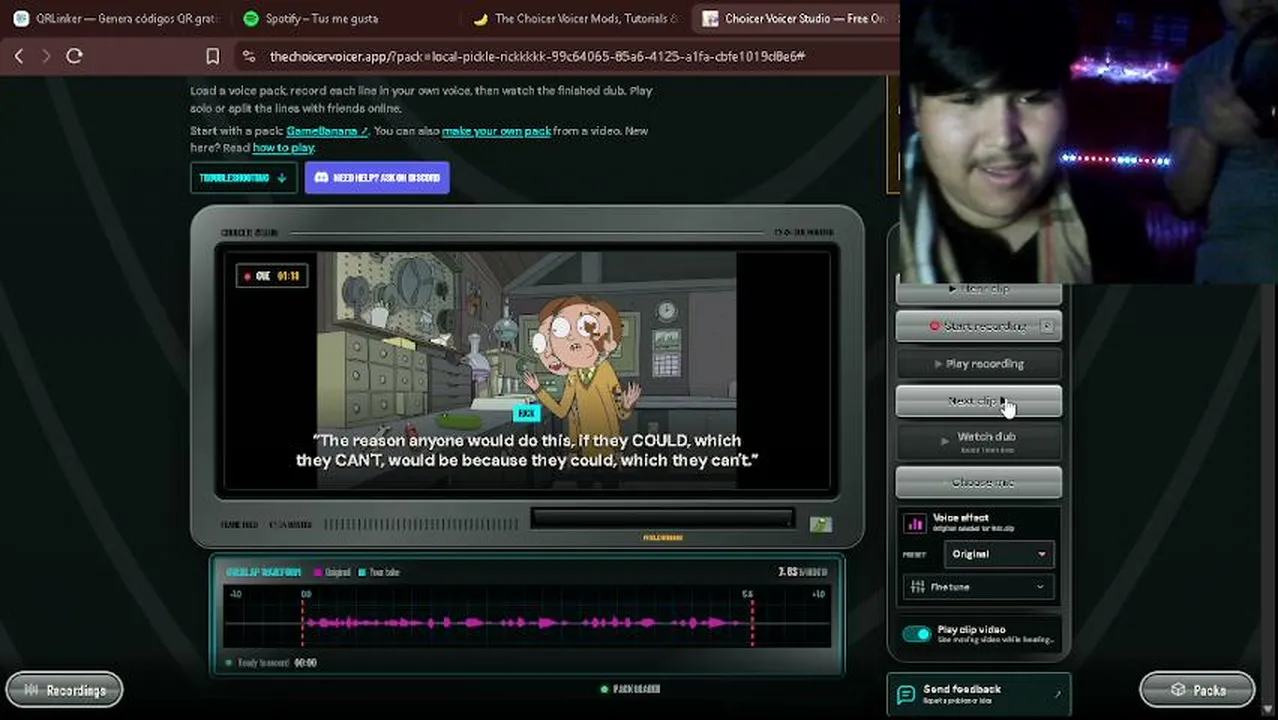
Task: Open the Recordings panel button
Action: (64, 690)
